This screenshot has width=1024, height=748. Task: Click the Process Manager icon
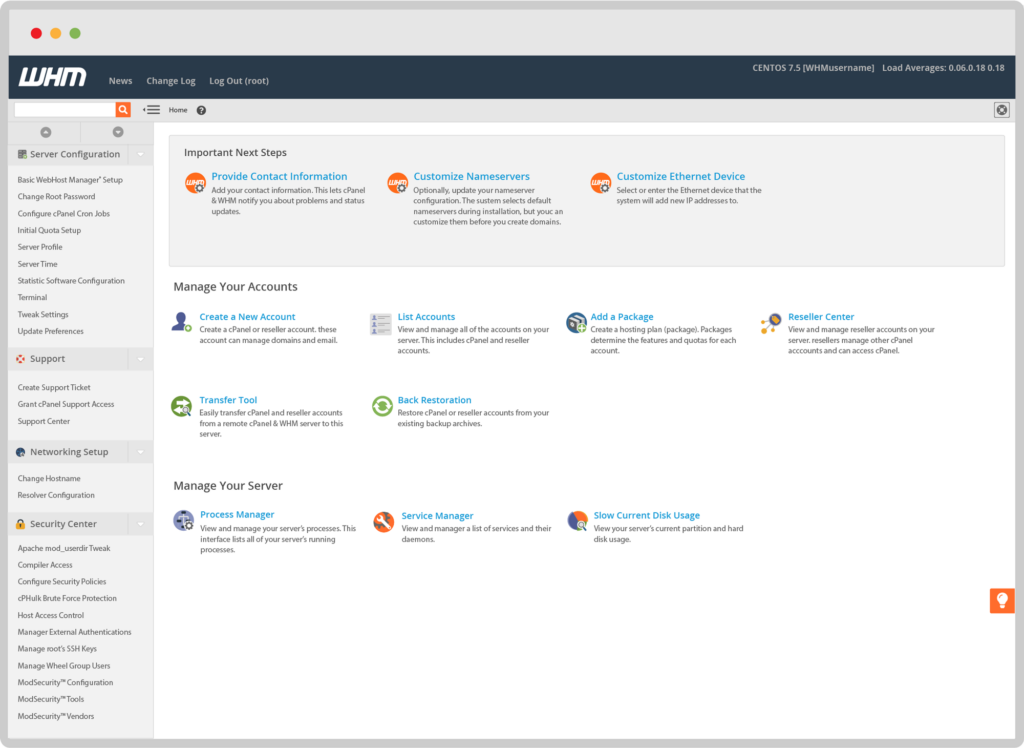click(183, 521)
